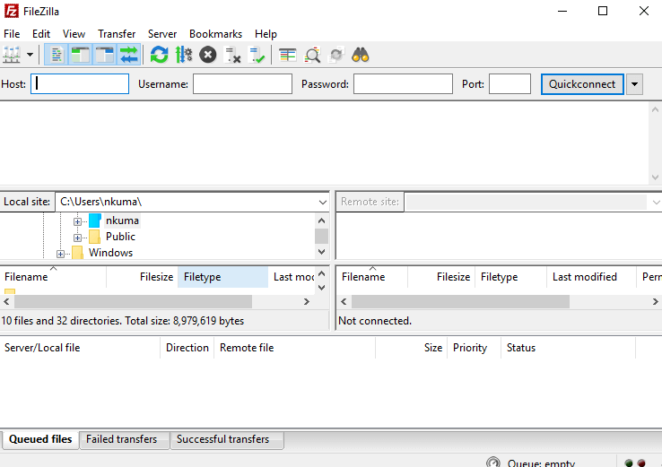Click the Size queue column header
Viewport: 662px width, 467px height.
(411, 348)
